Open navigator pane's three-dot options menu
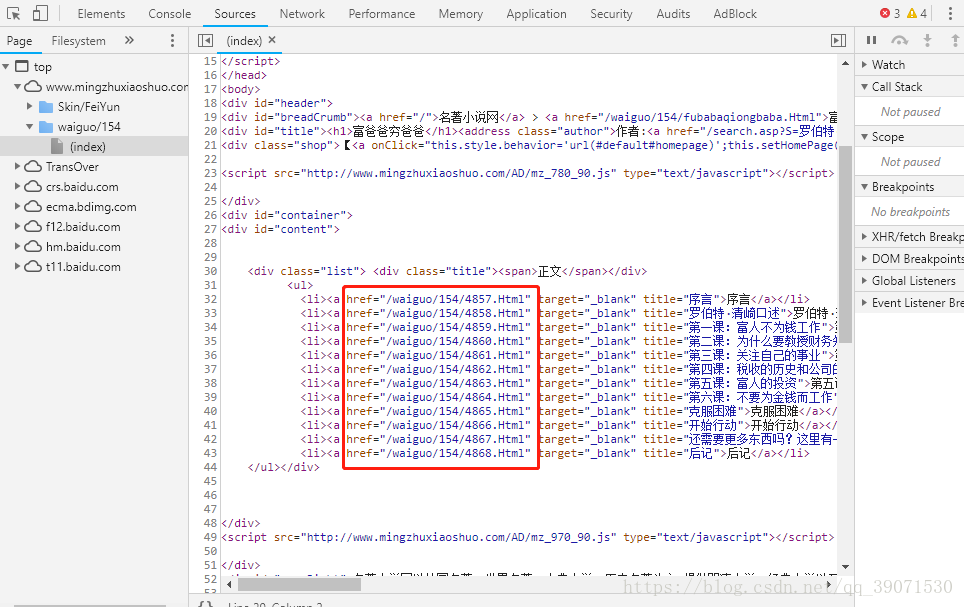 coord(172,41)
